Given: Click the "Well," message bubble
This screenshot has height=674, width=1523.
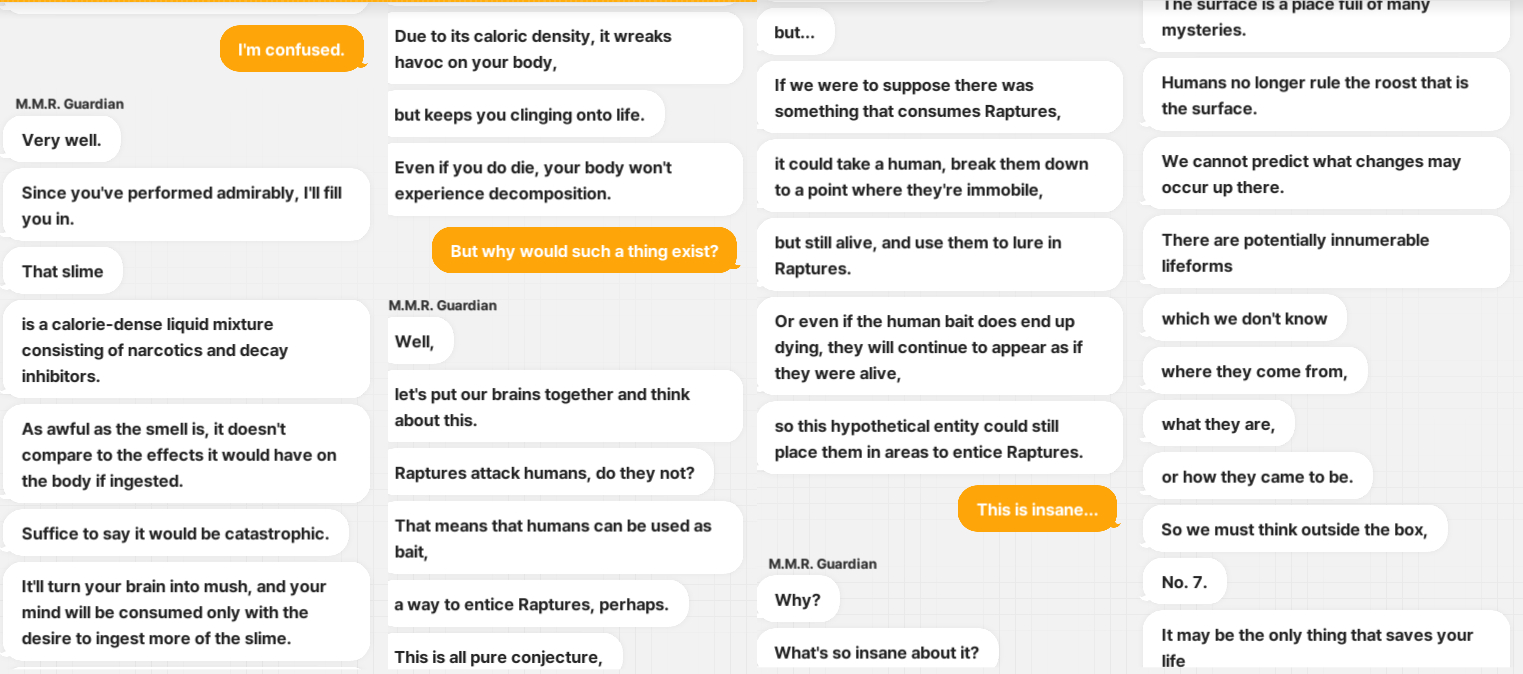Looking at the screenshot, I should [x=419, y=341].
